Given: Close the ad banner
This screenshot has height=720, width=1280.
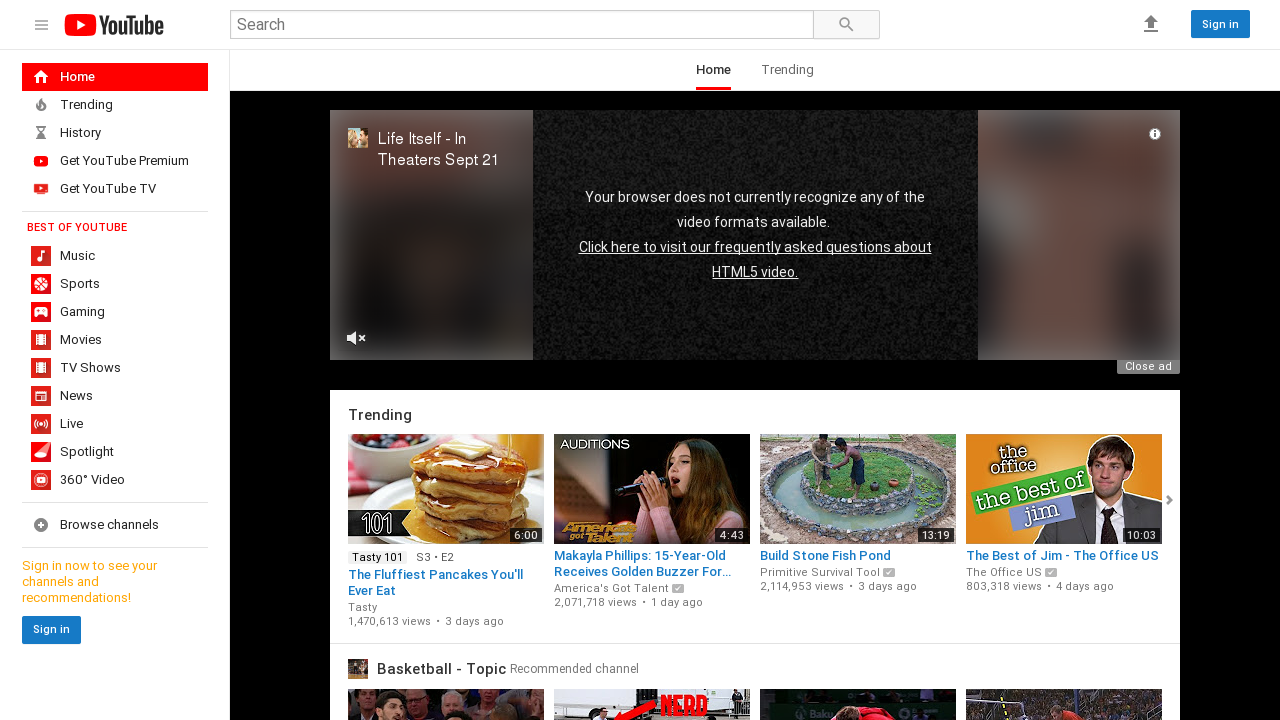Looking at the screenshot, I should click(x=1148, y=367).
